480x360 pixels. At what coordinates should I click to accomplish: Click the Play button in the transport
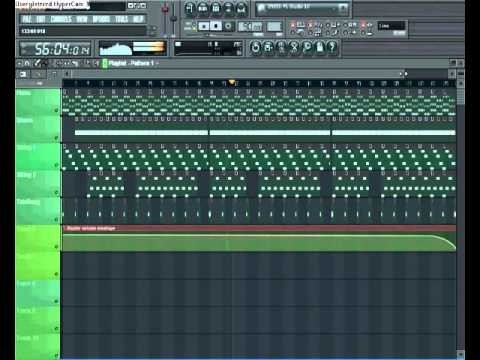coord(204,26)
